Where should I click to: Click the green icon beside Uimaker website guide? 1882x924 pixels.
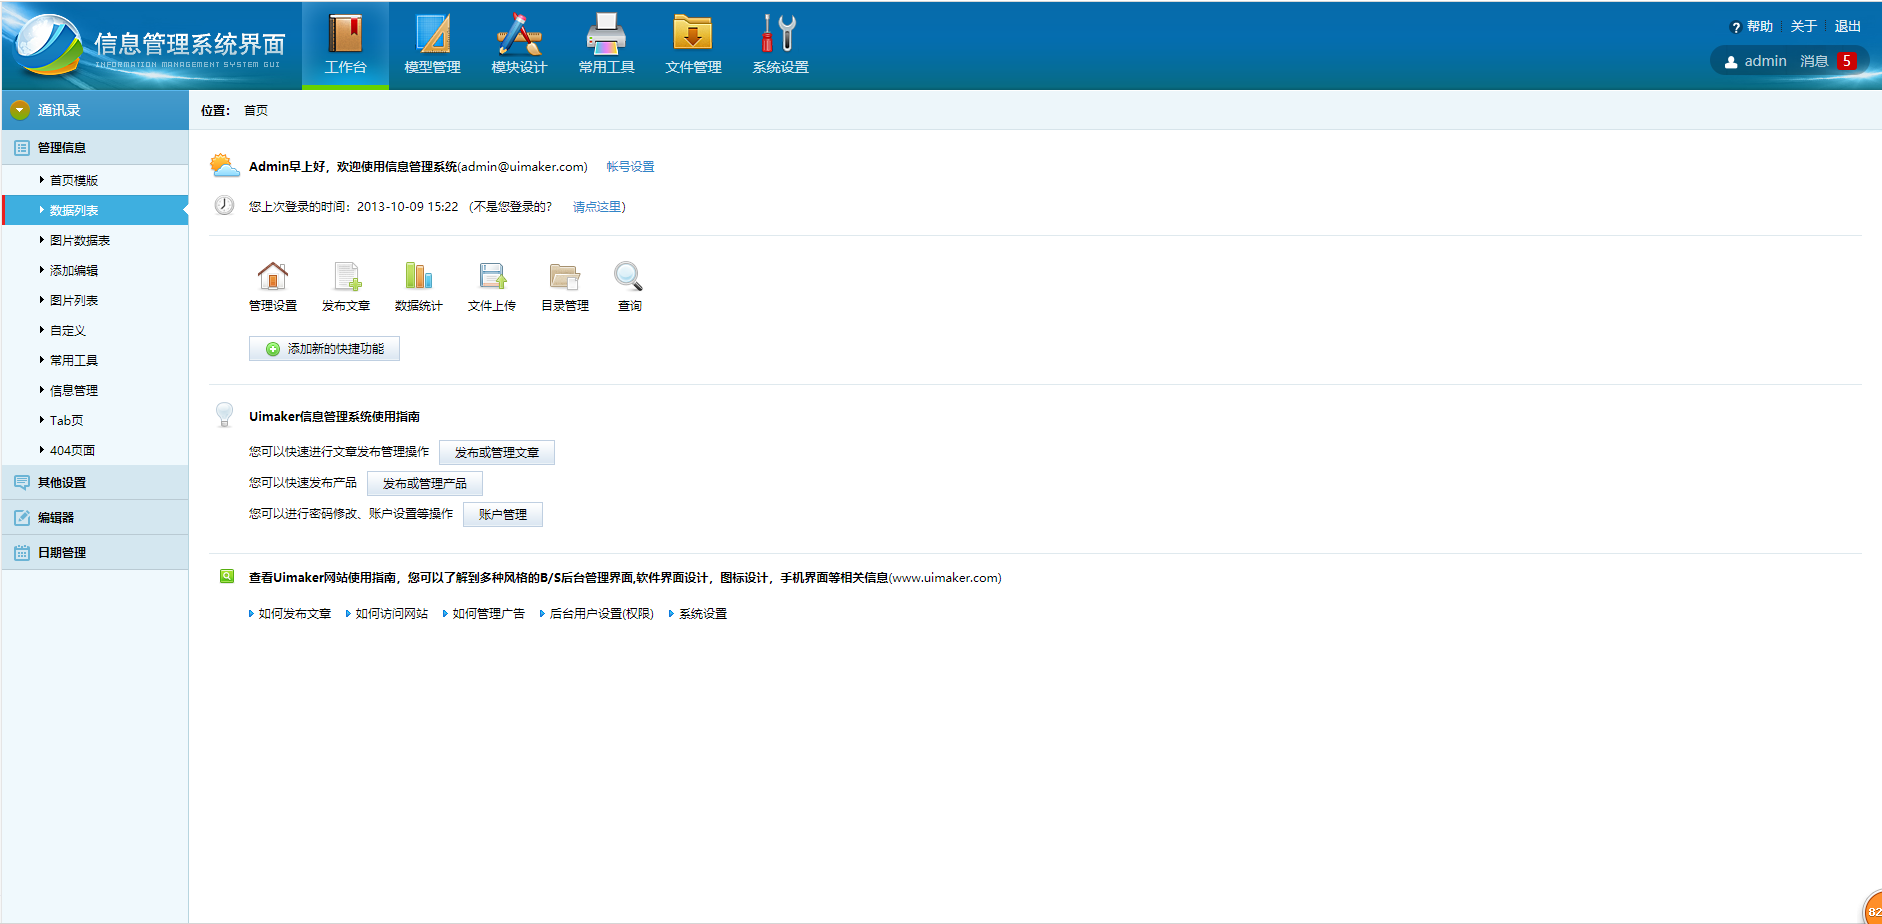pos(227,576)
